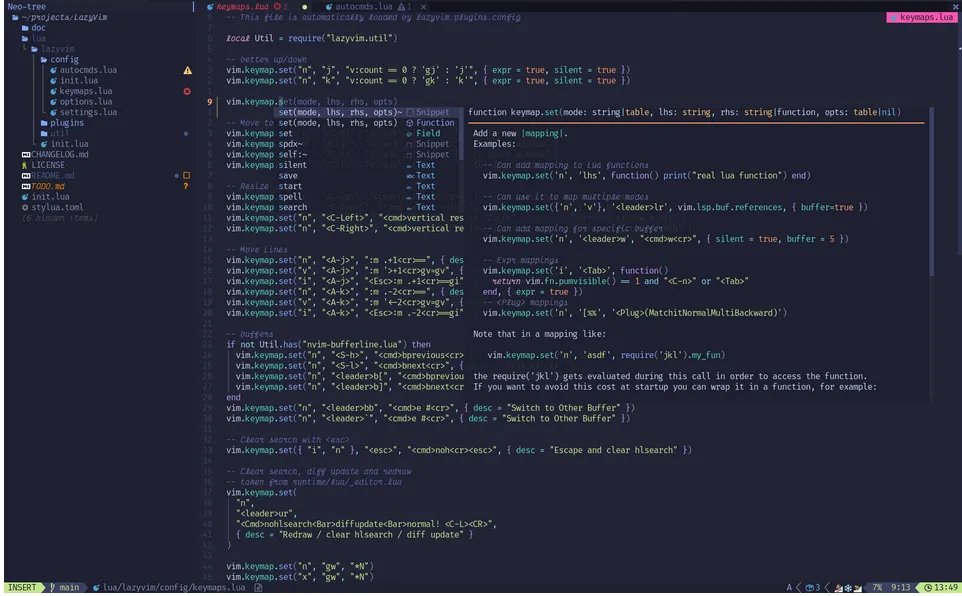The image size is (962, 596).
Task: Click the dot indicator beside the util folder
Action: coord(186,134)
